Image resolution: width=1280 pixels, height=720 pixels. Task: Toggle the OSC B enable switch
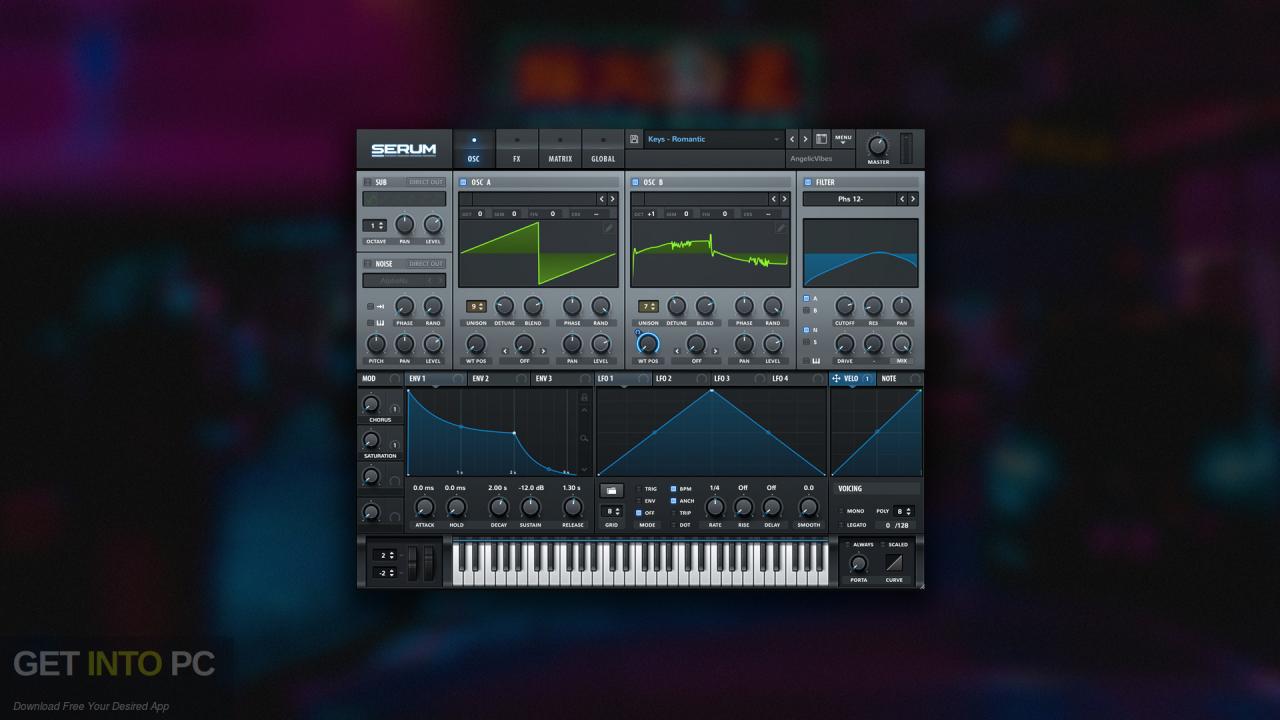click(x=635, y=182)
